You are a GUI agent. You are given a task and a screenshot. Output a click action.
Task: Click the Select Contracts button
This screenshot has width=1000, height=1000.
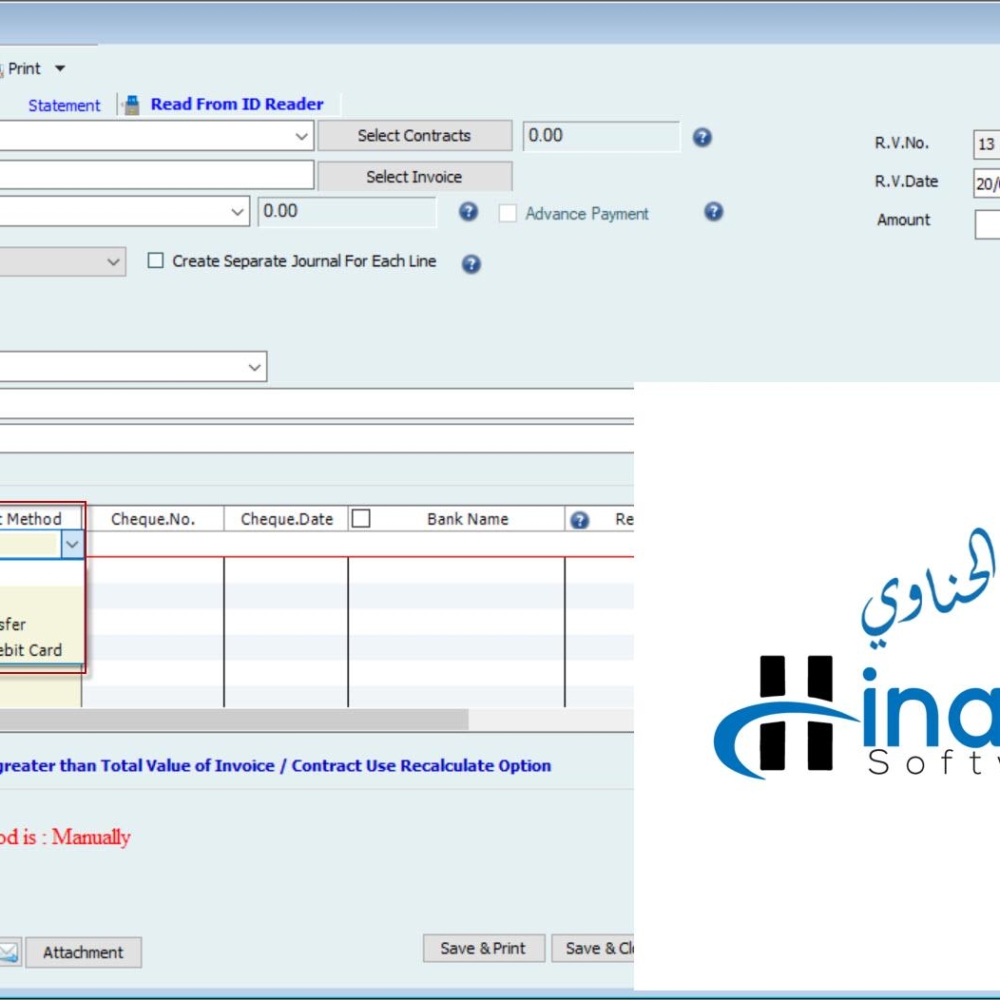coord(415,136)
